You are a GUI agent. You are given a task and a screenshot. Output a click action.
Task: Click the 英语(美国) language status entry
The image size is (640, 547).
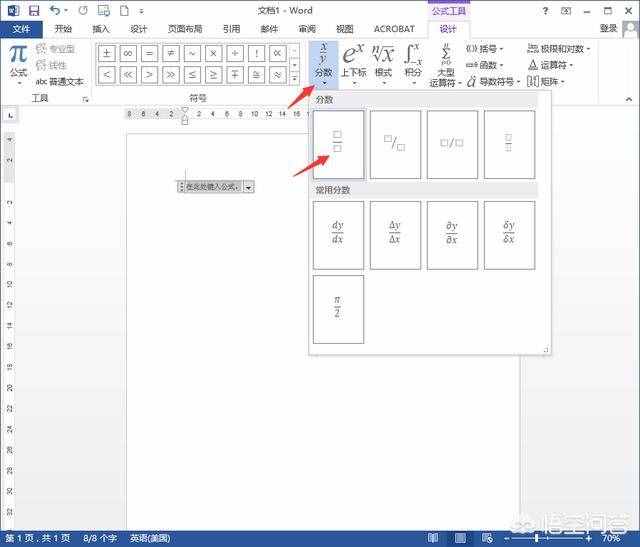150,538
